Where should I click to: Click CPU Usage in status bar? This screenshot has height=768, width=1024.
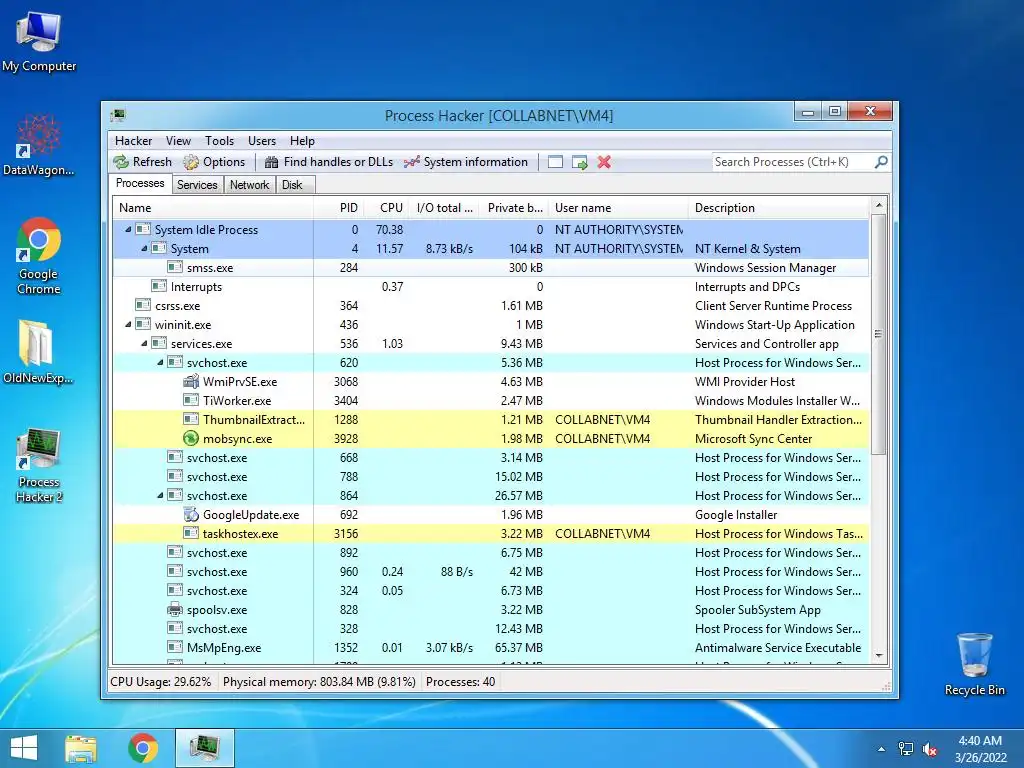click(x=161, y=682)
